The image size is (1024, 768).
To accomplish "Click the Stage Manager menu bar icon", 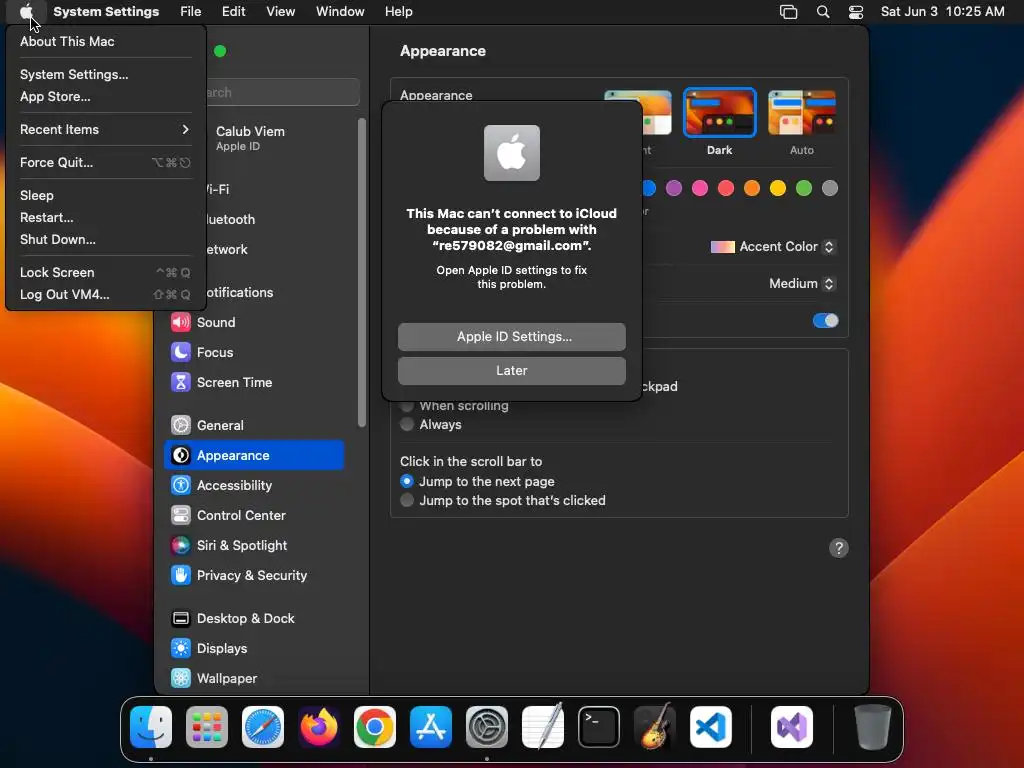I will [789, 12].
